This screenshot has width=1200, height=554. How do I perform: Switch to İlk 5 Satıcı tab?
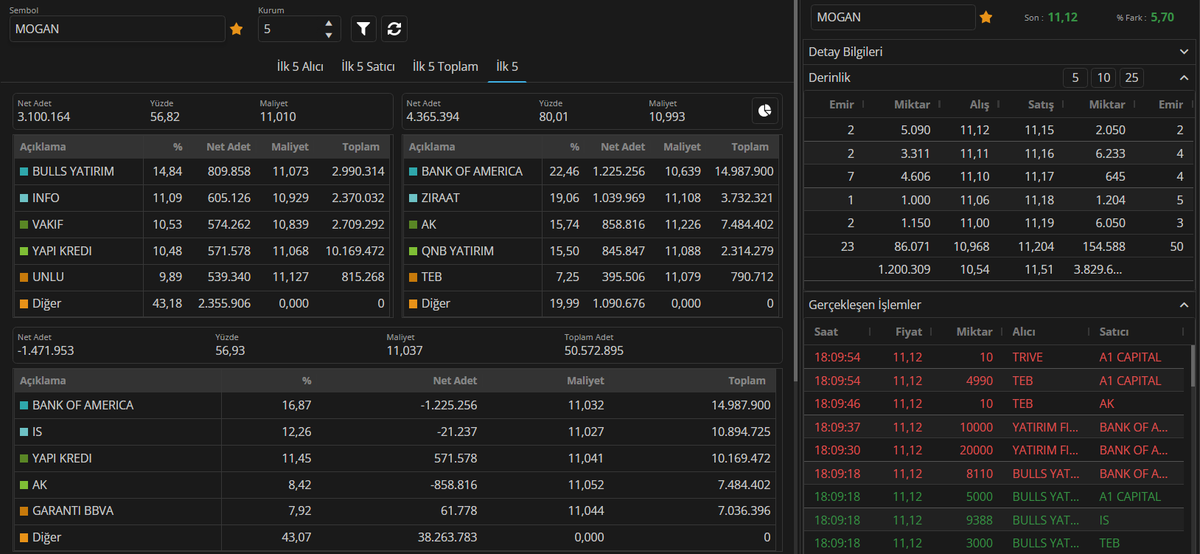pyautogui.click(x=367, y=67)
